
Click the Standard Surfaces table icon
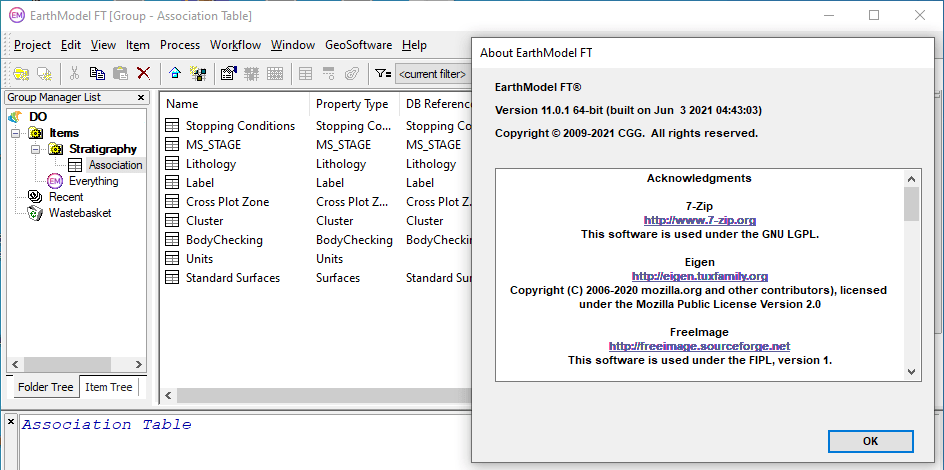pos(172,277)
